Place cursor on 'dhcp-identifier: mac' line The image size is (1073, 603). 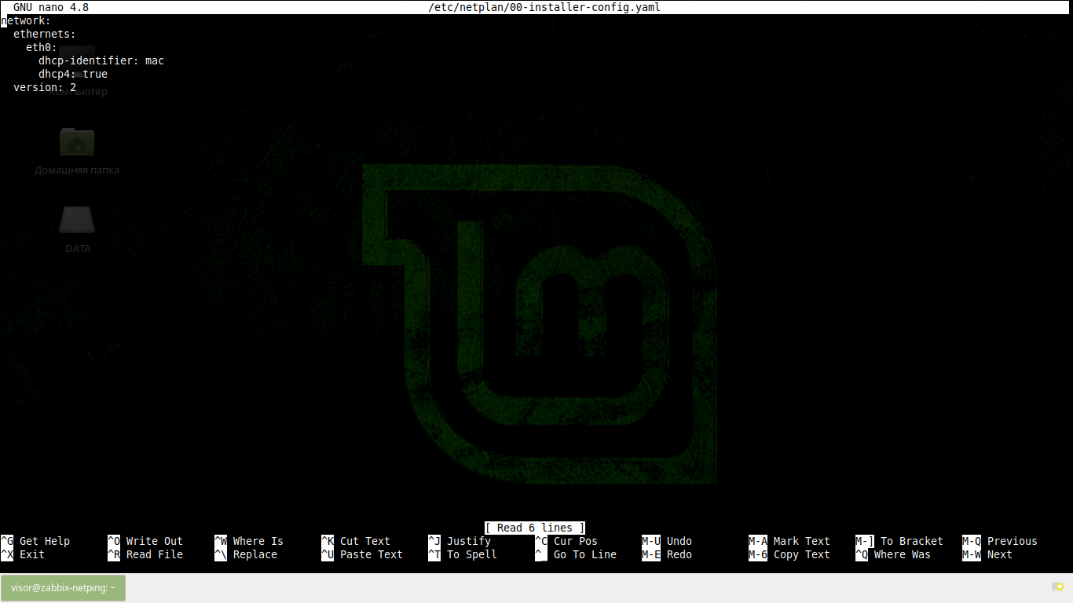click(x=101, y=61)
